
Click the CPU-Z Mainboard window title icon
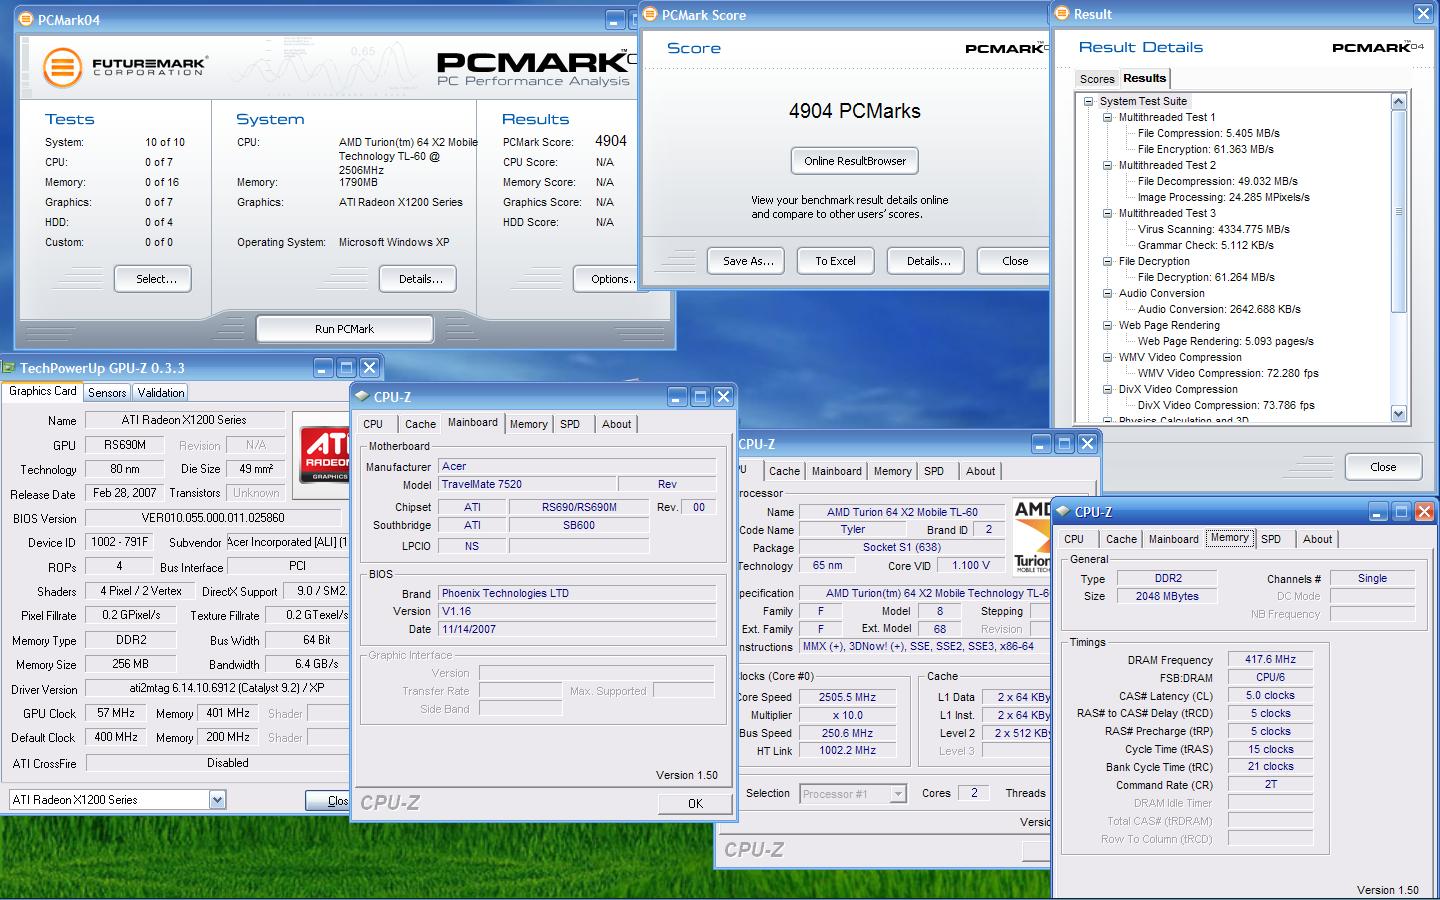[x=362, y=396]
